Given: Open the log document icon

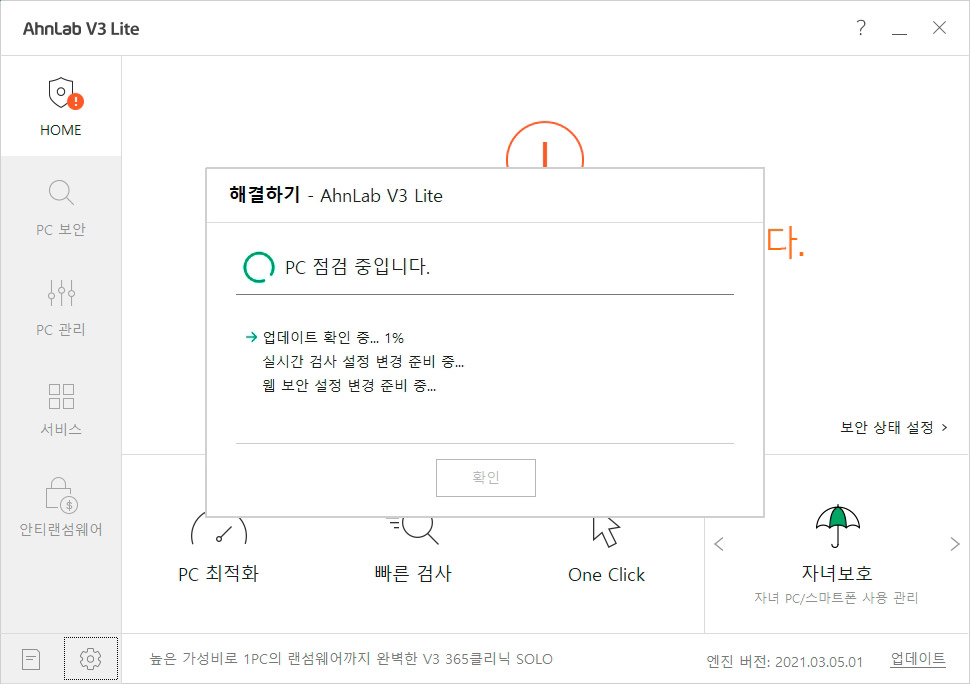Looking at the screenshot, I should [x=31, y=659].
